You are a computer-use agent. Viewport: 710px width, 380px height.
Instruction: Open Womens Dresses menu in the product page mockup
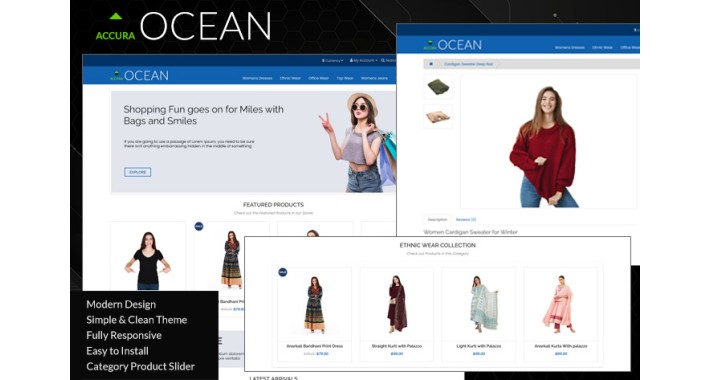coord(570,48)
